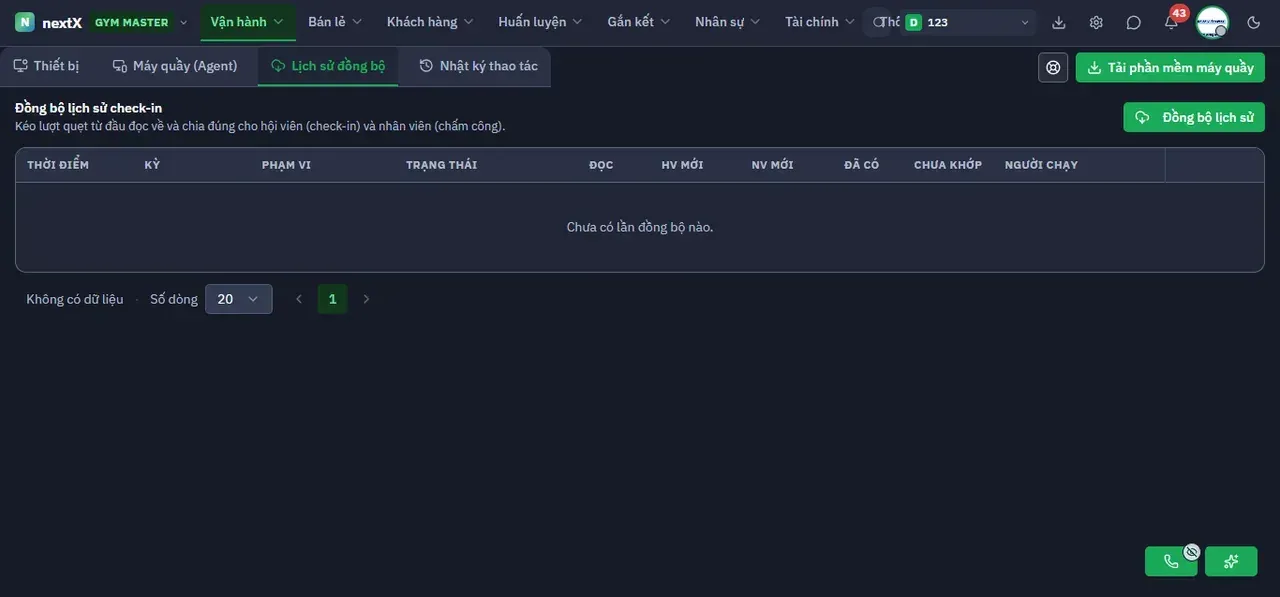
Task: Change the Số dòng rows dropdown from 20
Action: click(238, 299)
